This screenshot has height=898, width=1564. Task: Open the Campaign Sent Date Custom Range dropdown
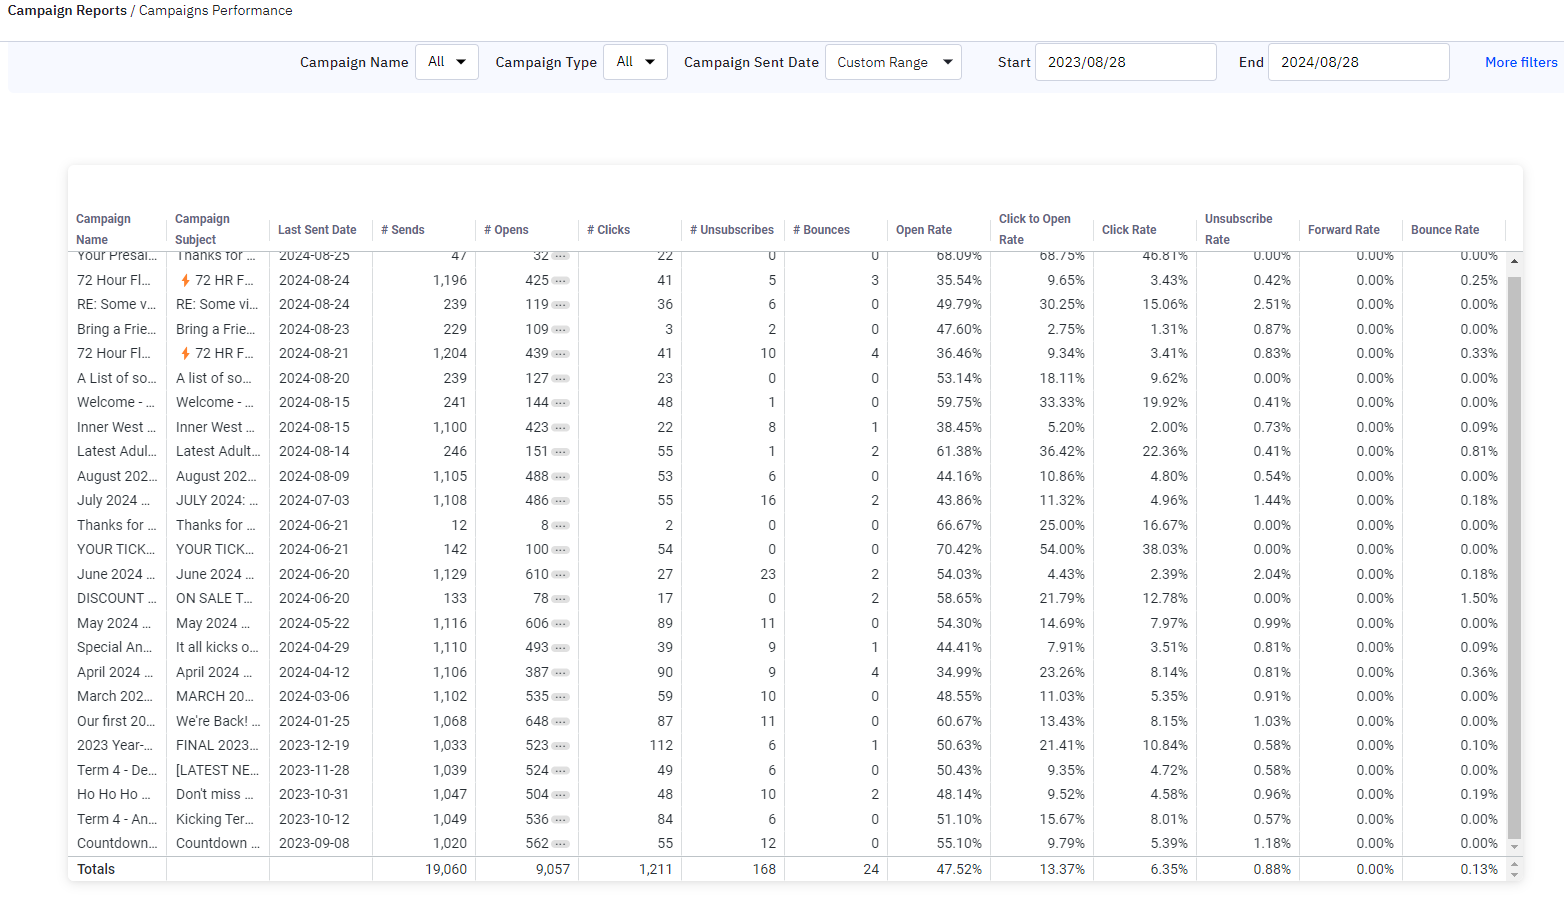point(893,62)
